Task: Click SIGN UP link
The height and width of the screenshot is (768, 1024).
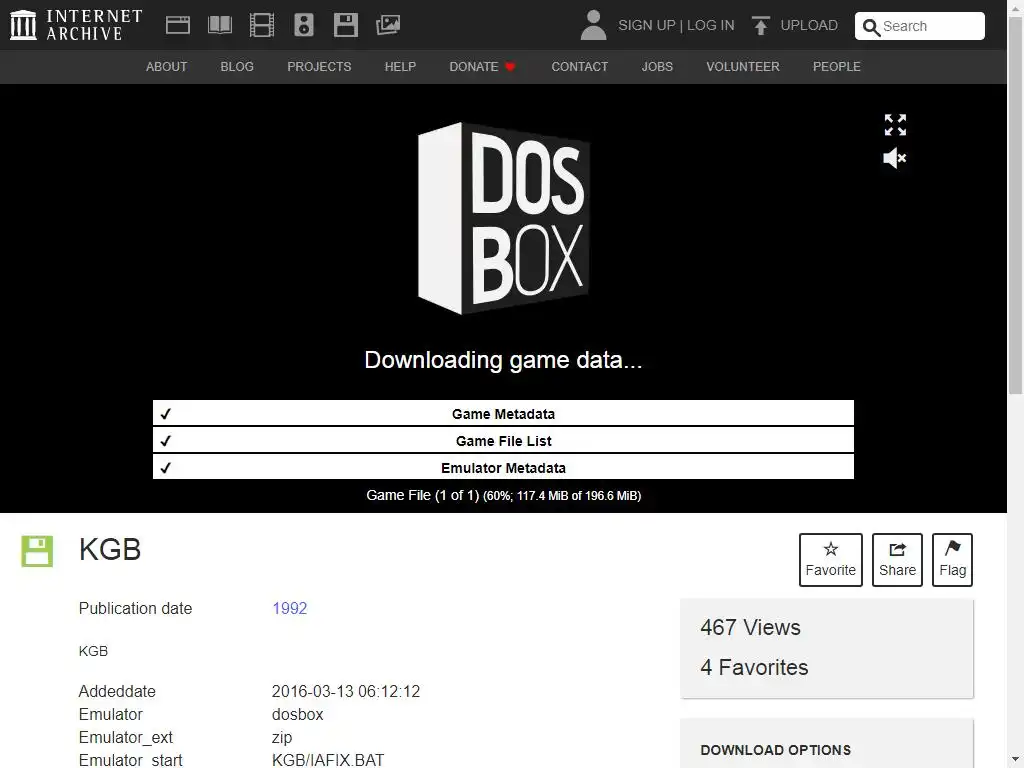Action: point(647,25)
